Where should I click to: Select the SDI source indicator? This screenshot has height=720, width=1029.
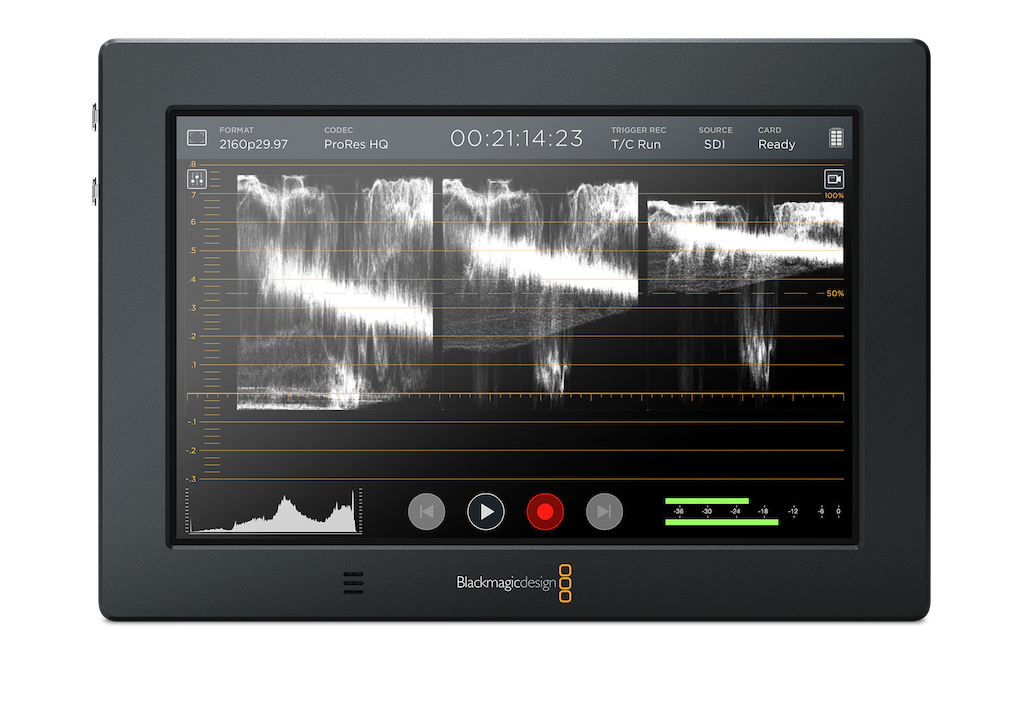[x=715, y=144]
